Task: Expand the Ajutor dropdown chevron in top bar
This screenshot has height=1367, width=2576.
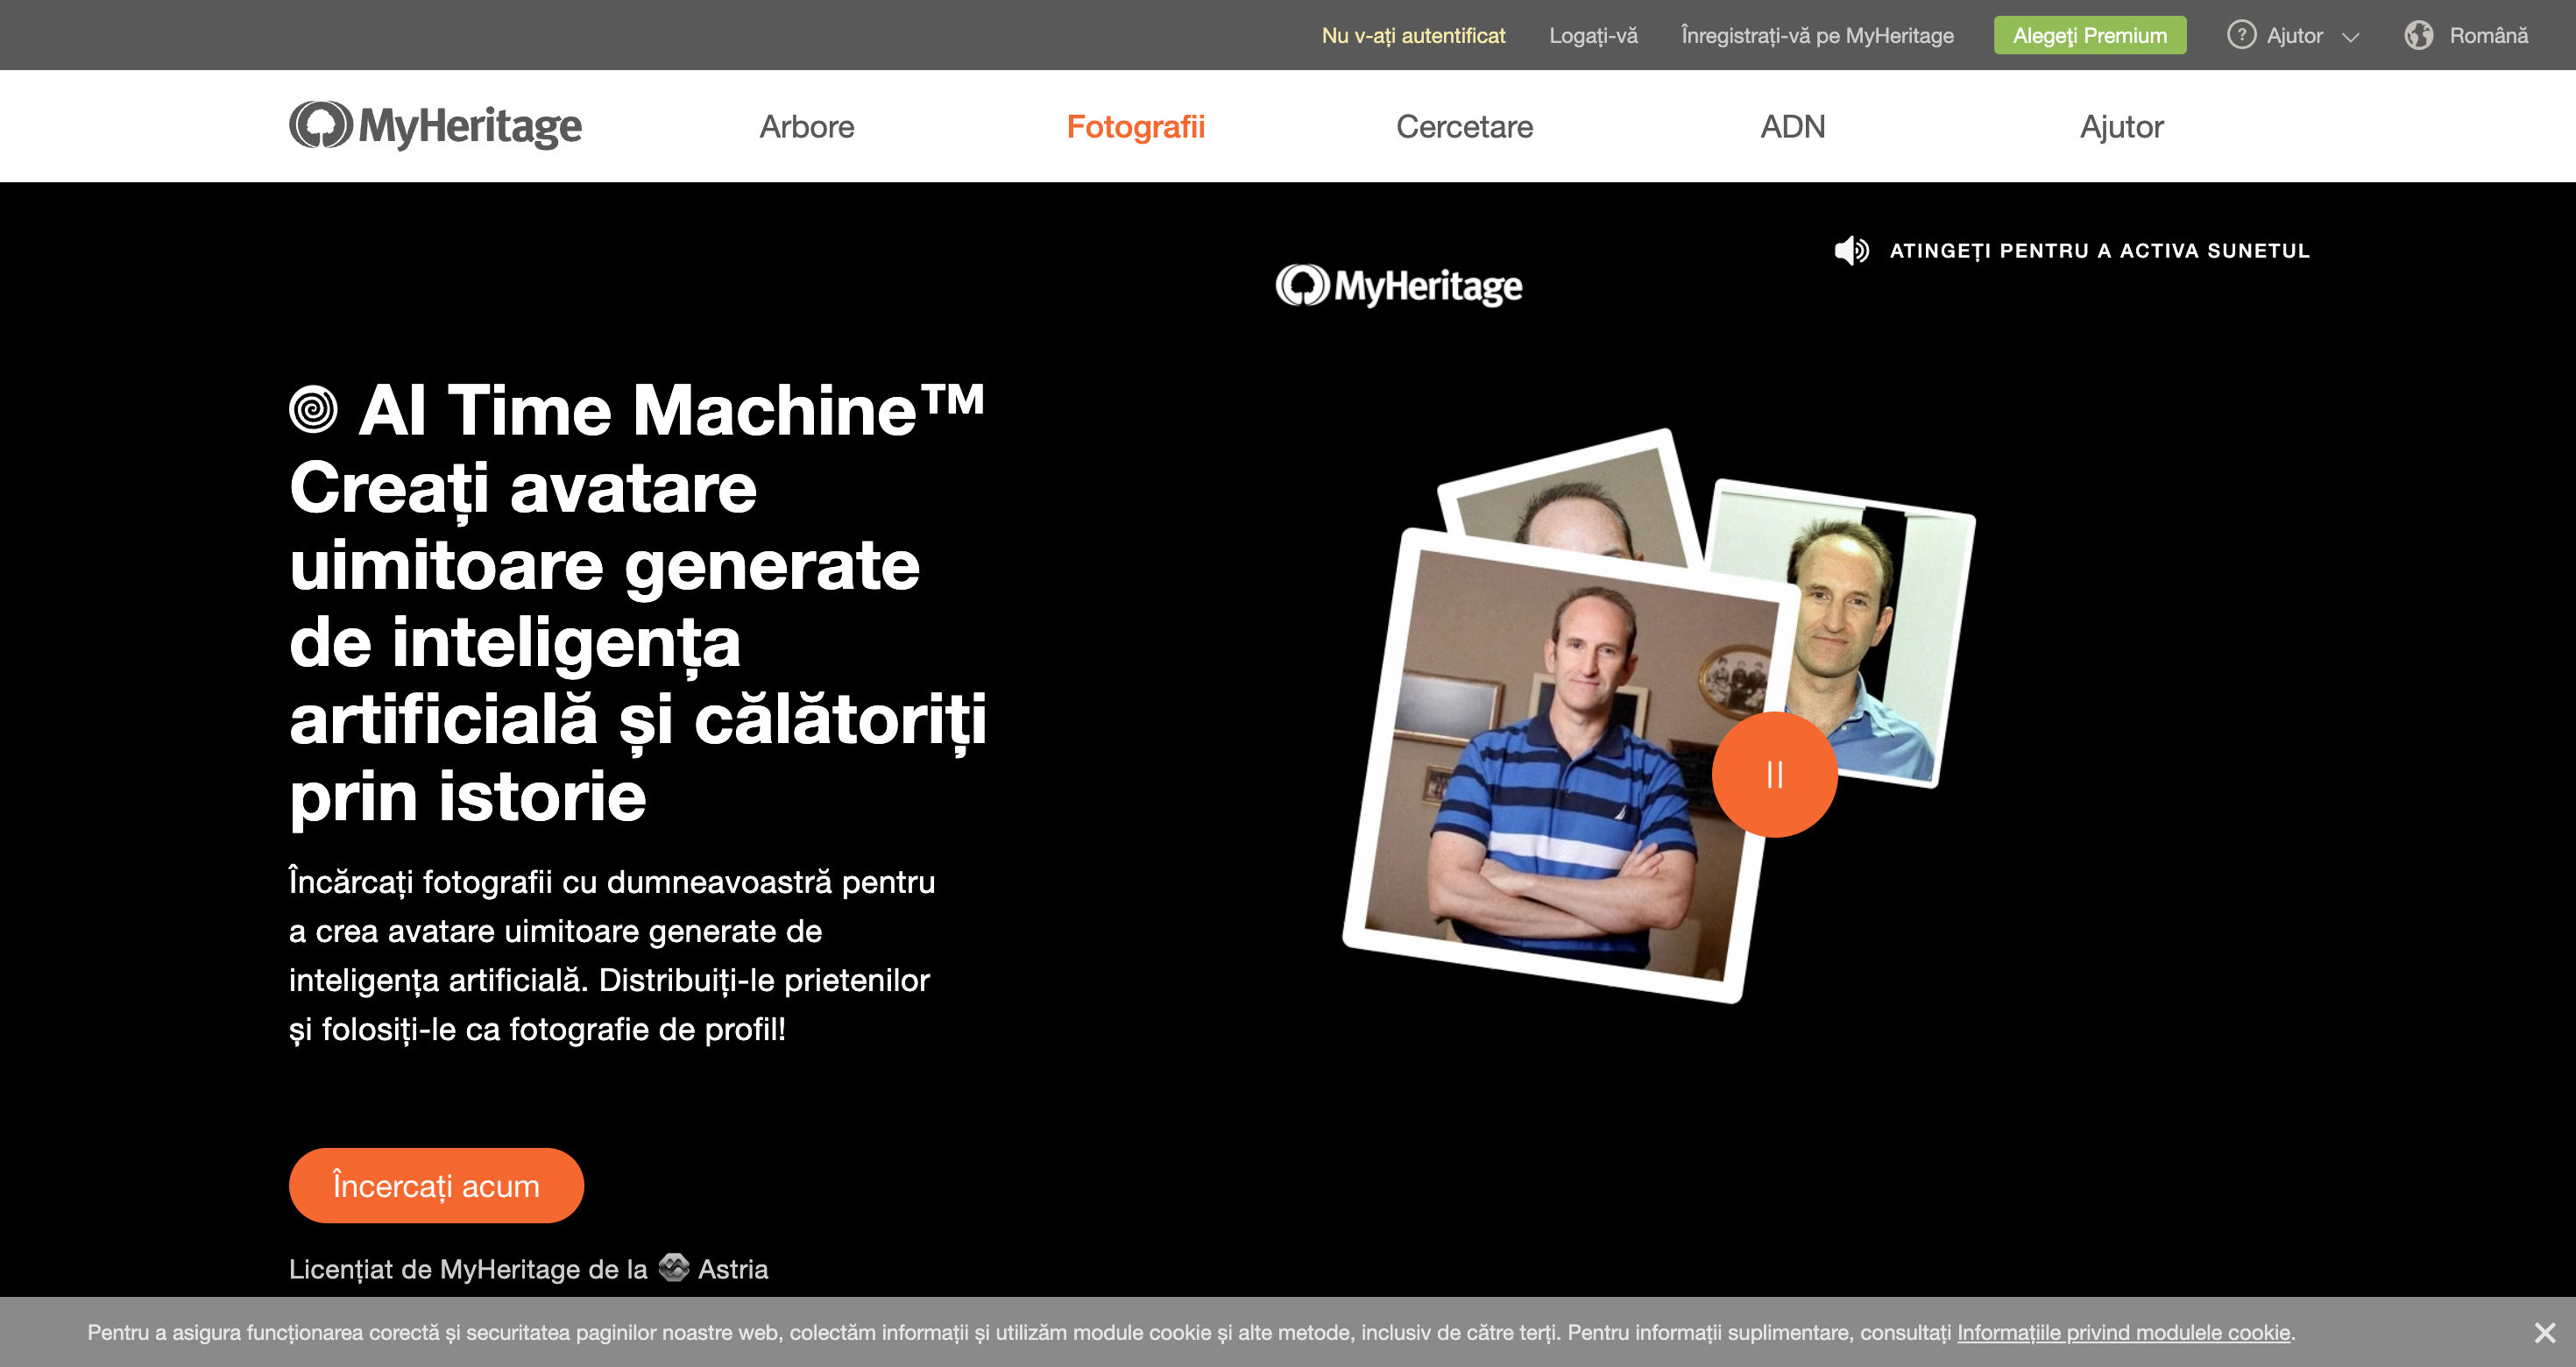Action: pyautogui.click(x=2351, y=37)
